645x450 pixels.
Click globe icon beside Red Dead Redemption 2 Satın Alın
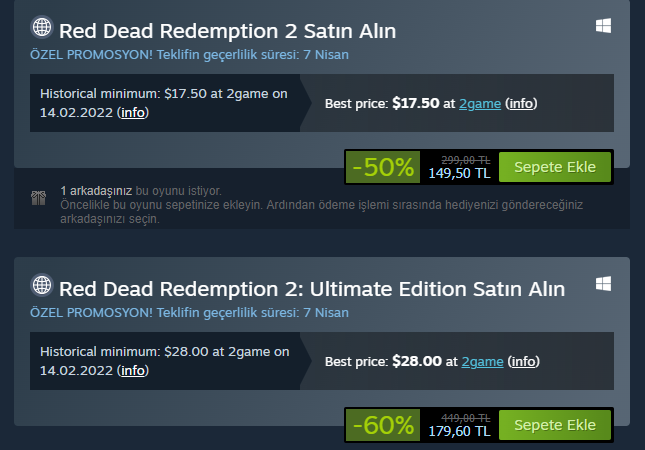click(42, 29)
